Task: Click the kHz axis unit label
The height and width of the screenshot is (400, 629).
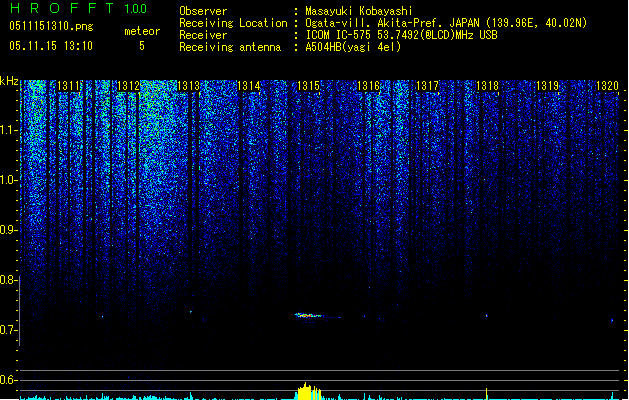Action: click(x=9, y=81)
